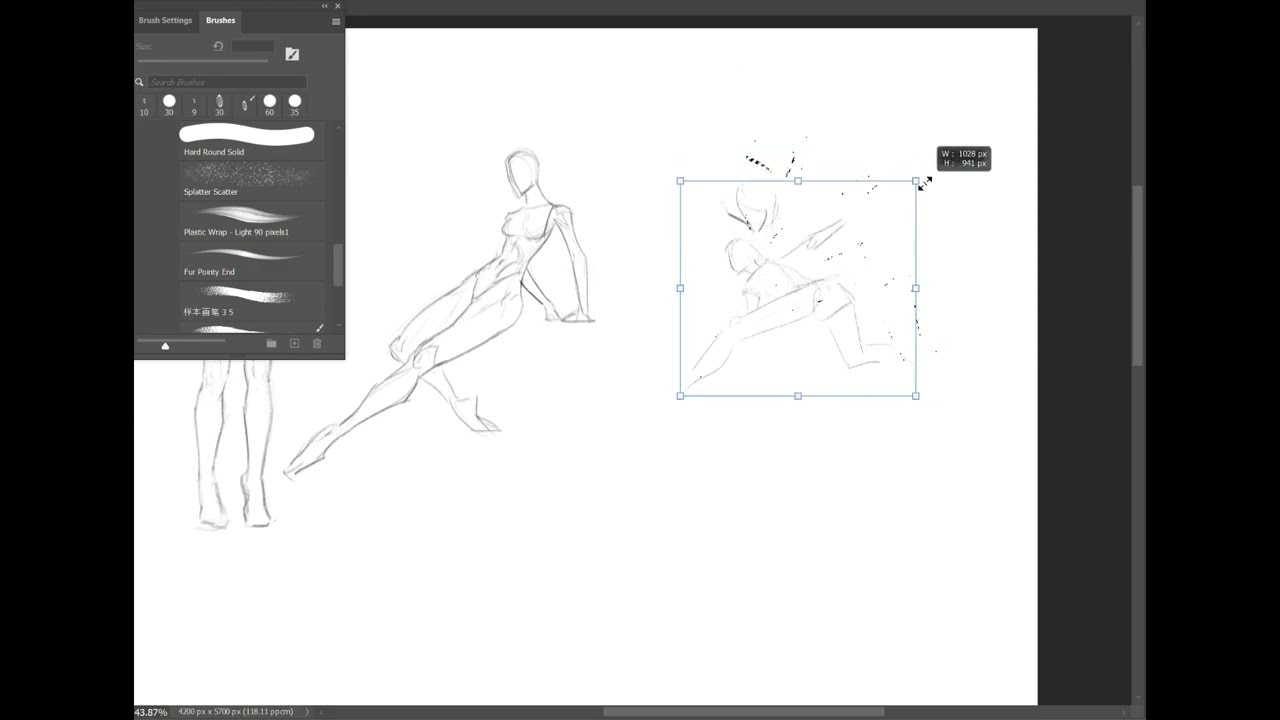Click the bottom-right transform handle
The width and height of the screenshot is (1280, 720).
pyautogui.click(x=916, y=396)
